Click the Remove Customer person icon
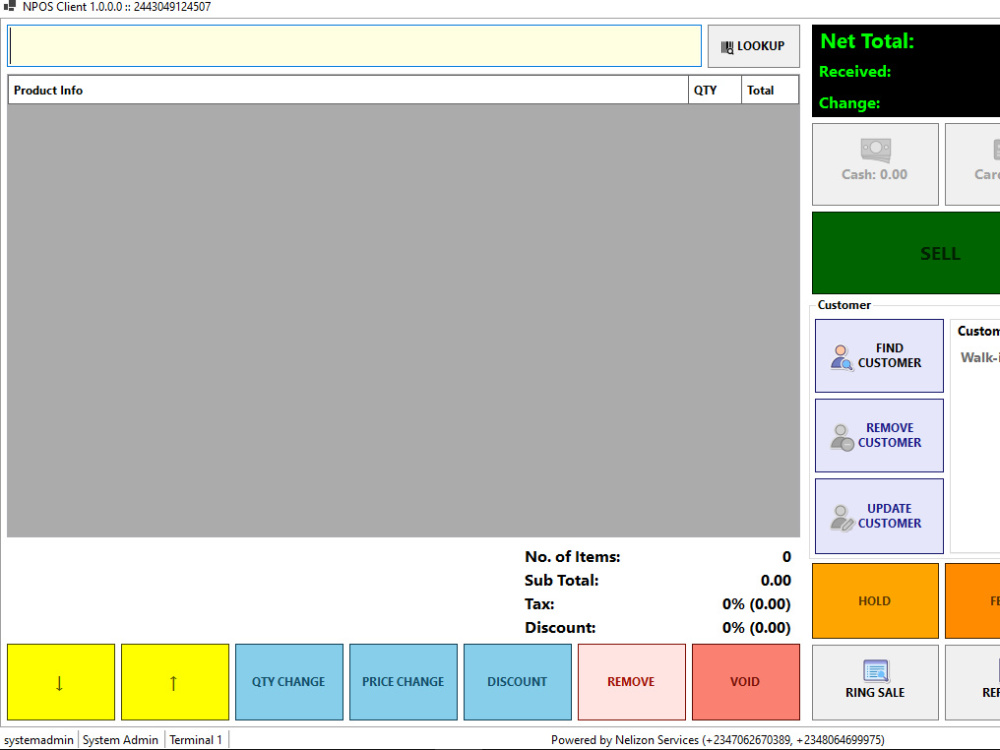The image size is (1000, 750). click(x=841, y=438)
